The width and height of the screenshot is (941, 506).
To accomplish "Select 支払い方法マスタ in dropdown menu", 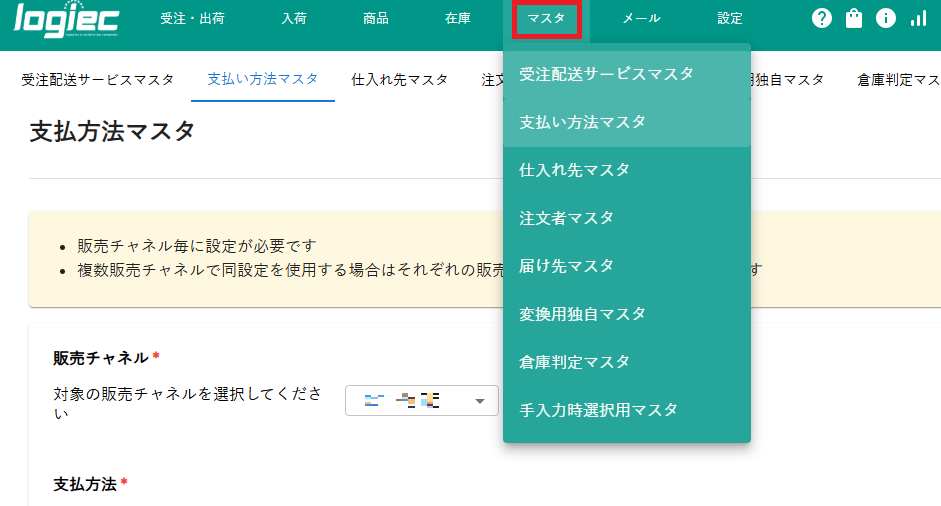I will click(x=627, y=122).
